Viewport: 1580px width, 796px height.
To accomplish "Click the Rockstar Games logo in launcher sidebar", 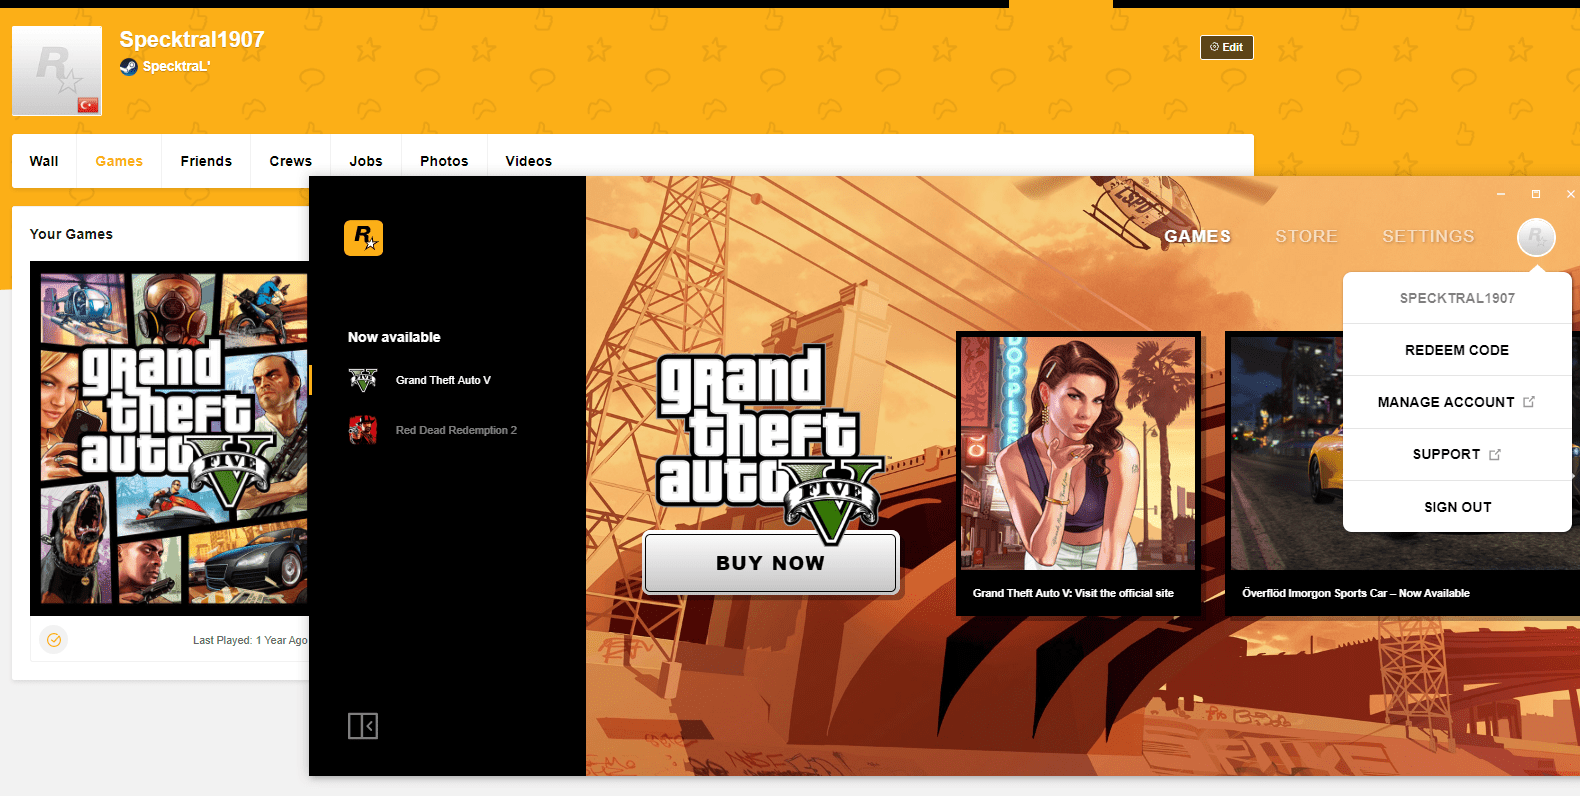I will point(363,238).
